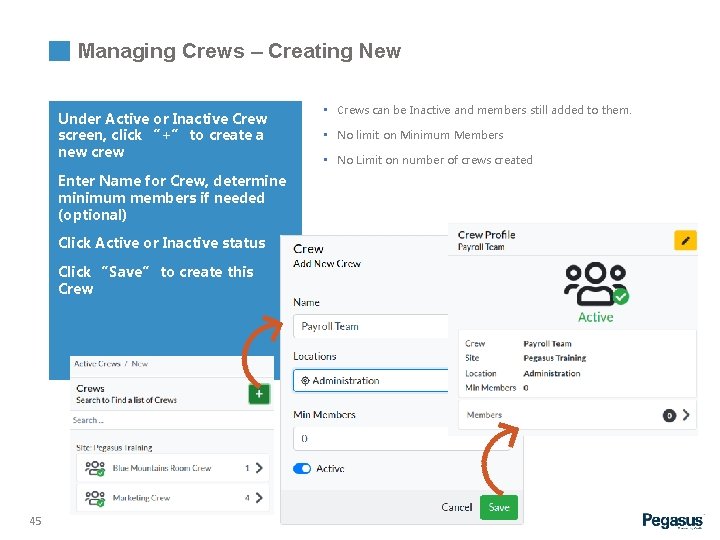Click the location target icon in Locations field
Screen dimensions: 720x540
click(305, 381)
